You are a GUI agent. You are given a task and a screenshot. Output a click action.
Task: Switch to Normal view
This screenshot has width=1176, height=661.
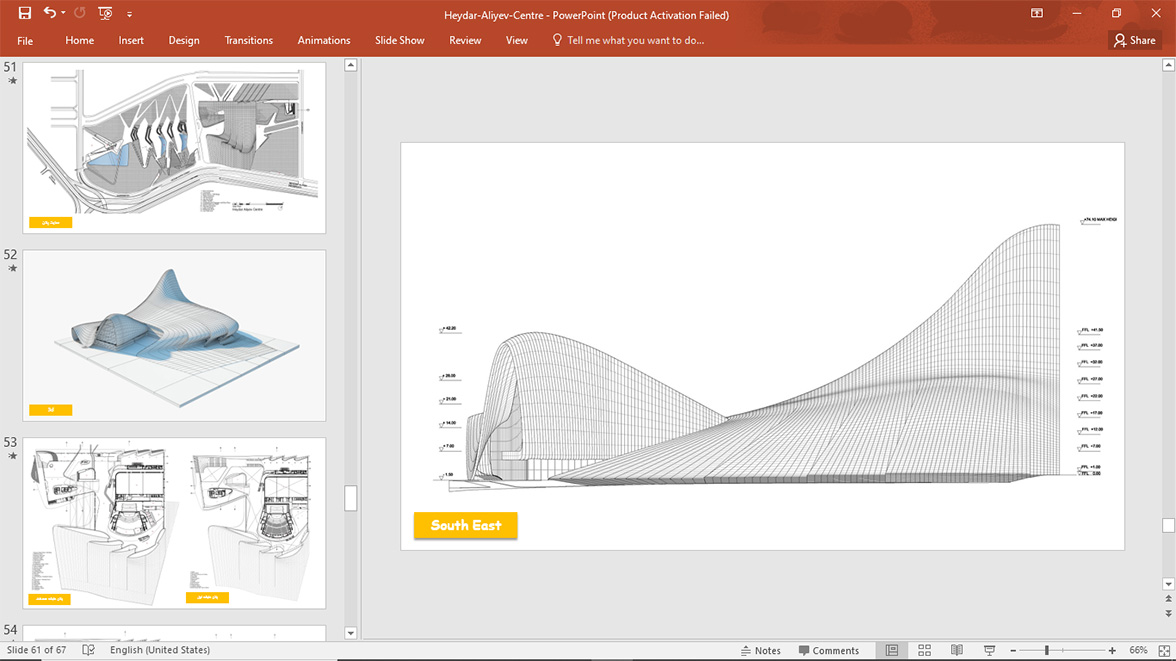[892, 650]
